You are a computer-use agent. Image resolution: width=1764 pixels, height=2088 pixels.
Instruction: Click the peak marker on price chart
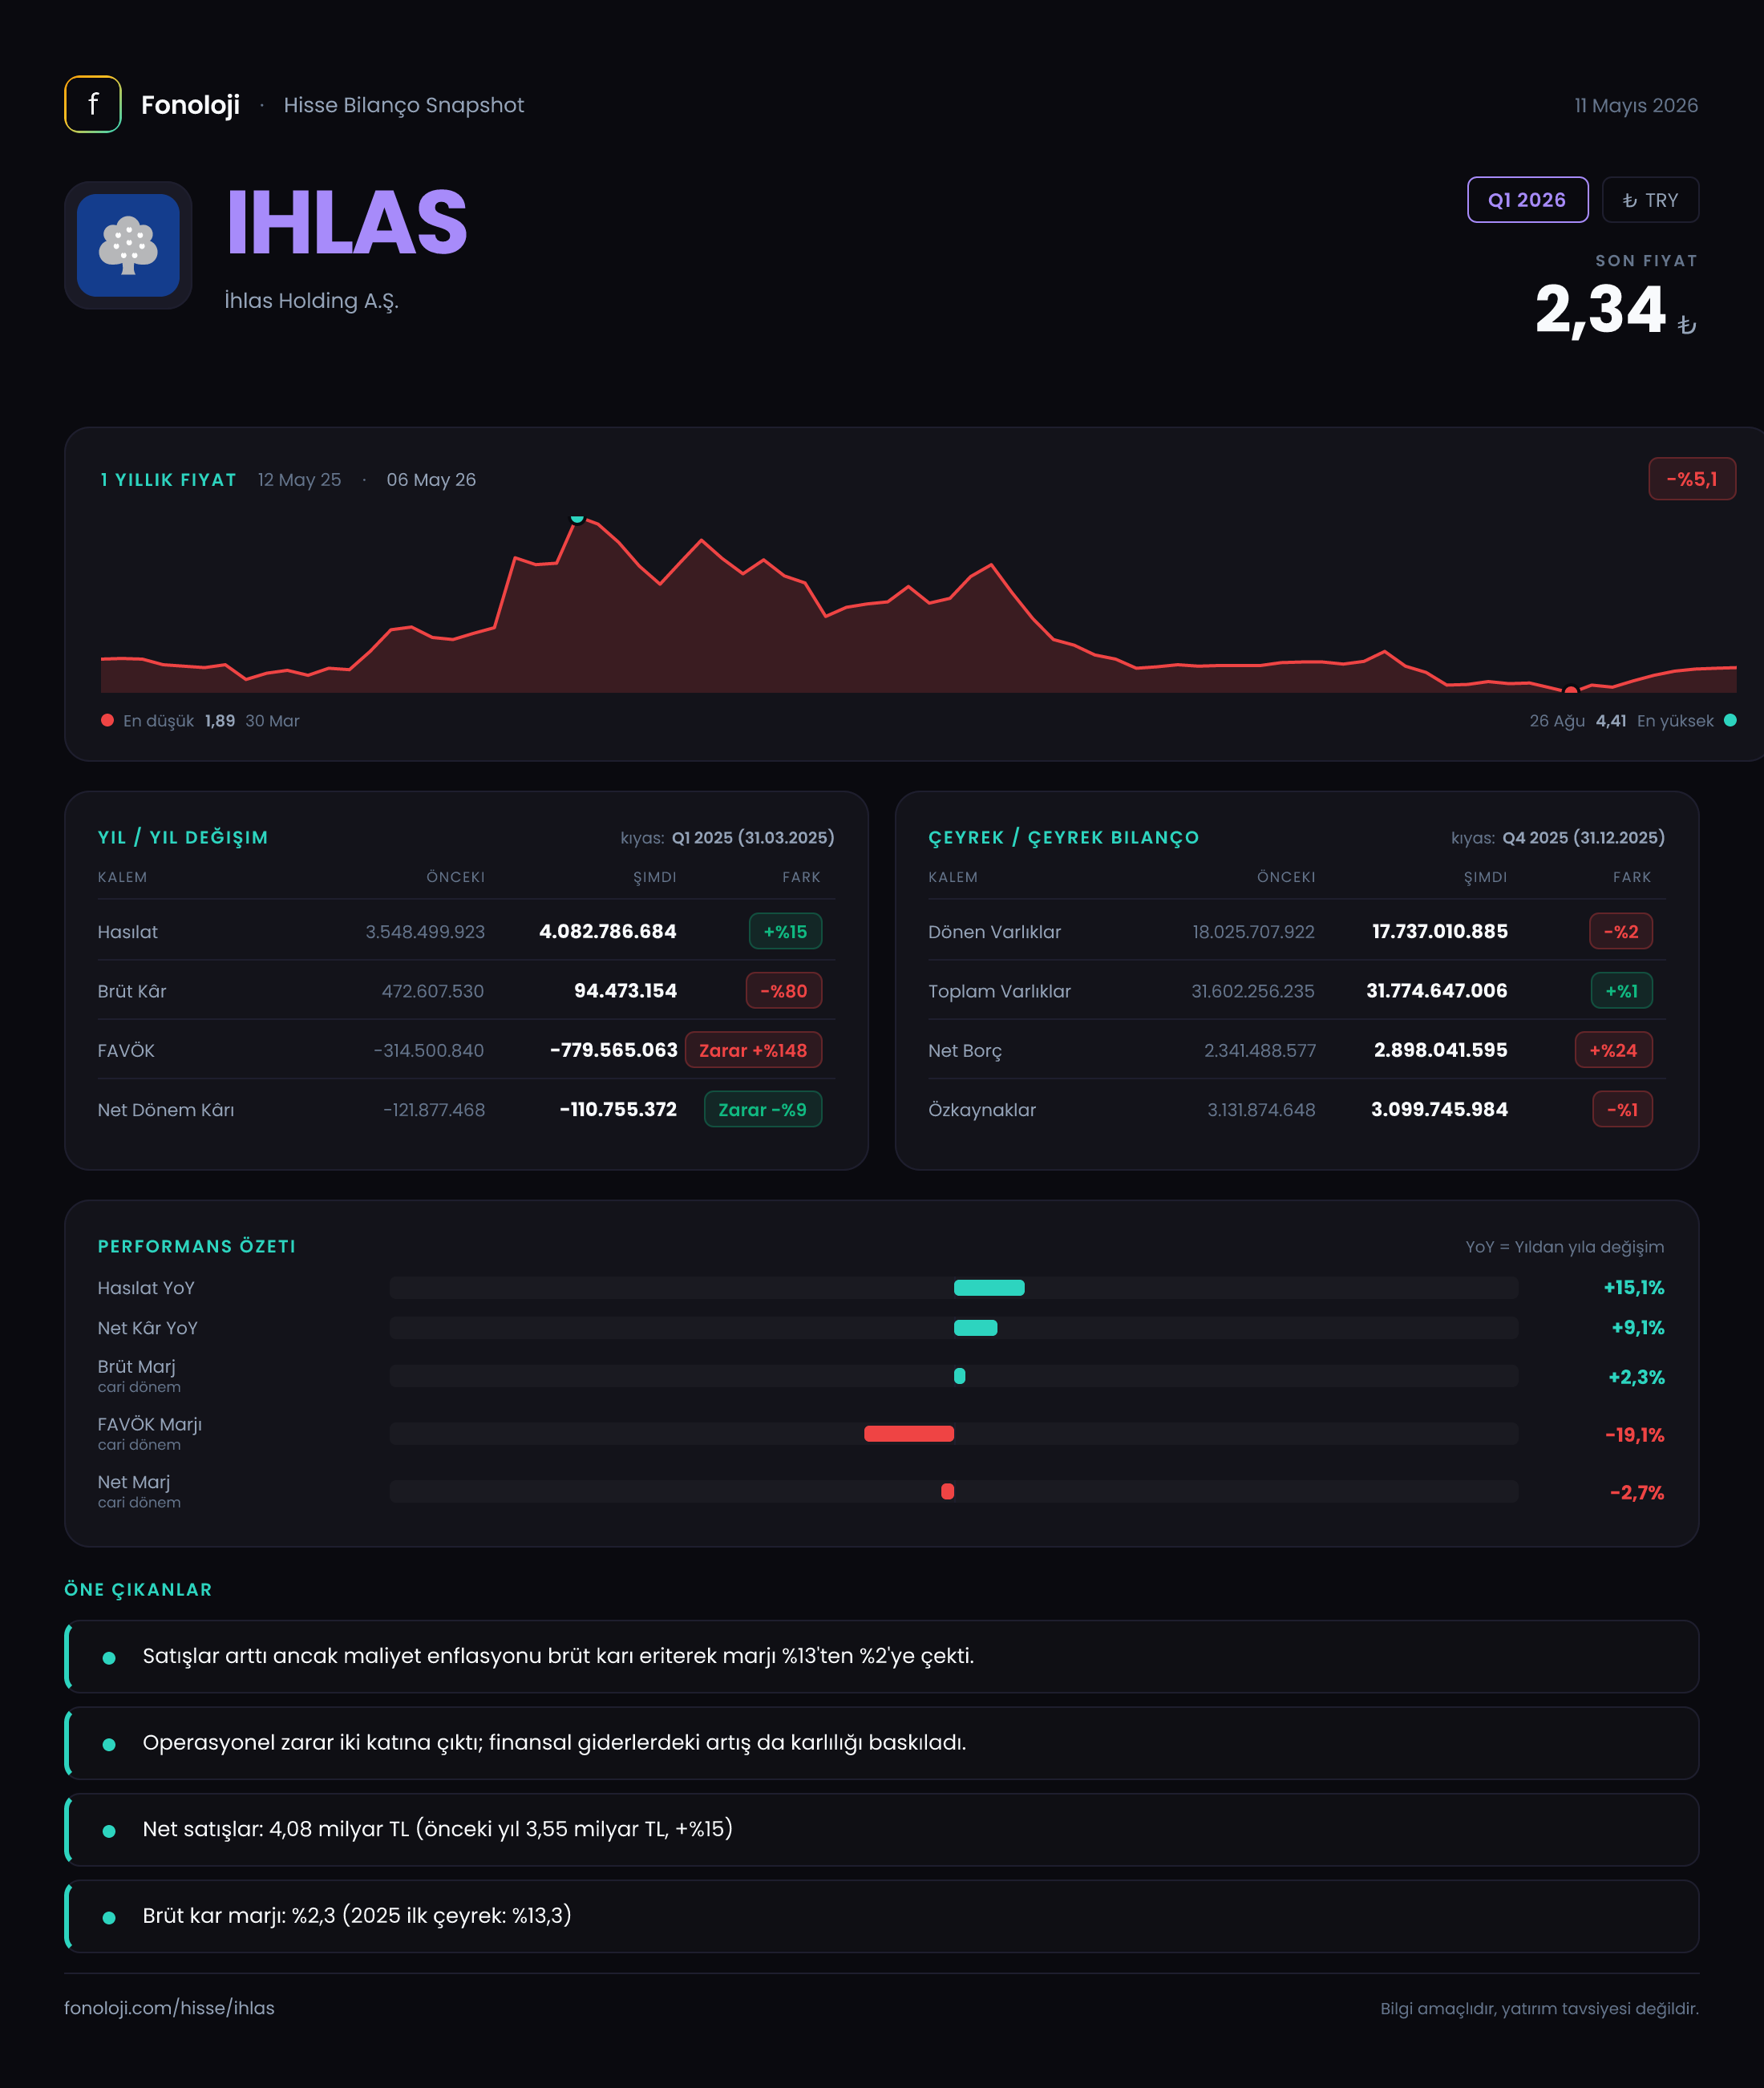tap(577, 518)
